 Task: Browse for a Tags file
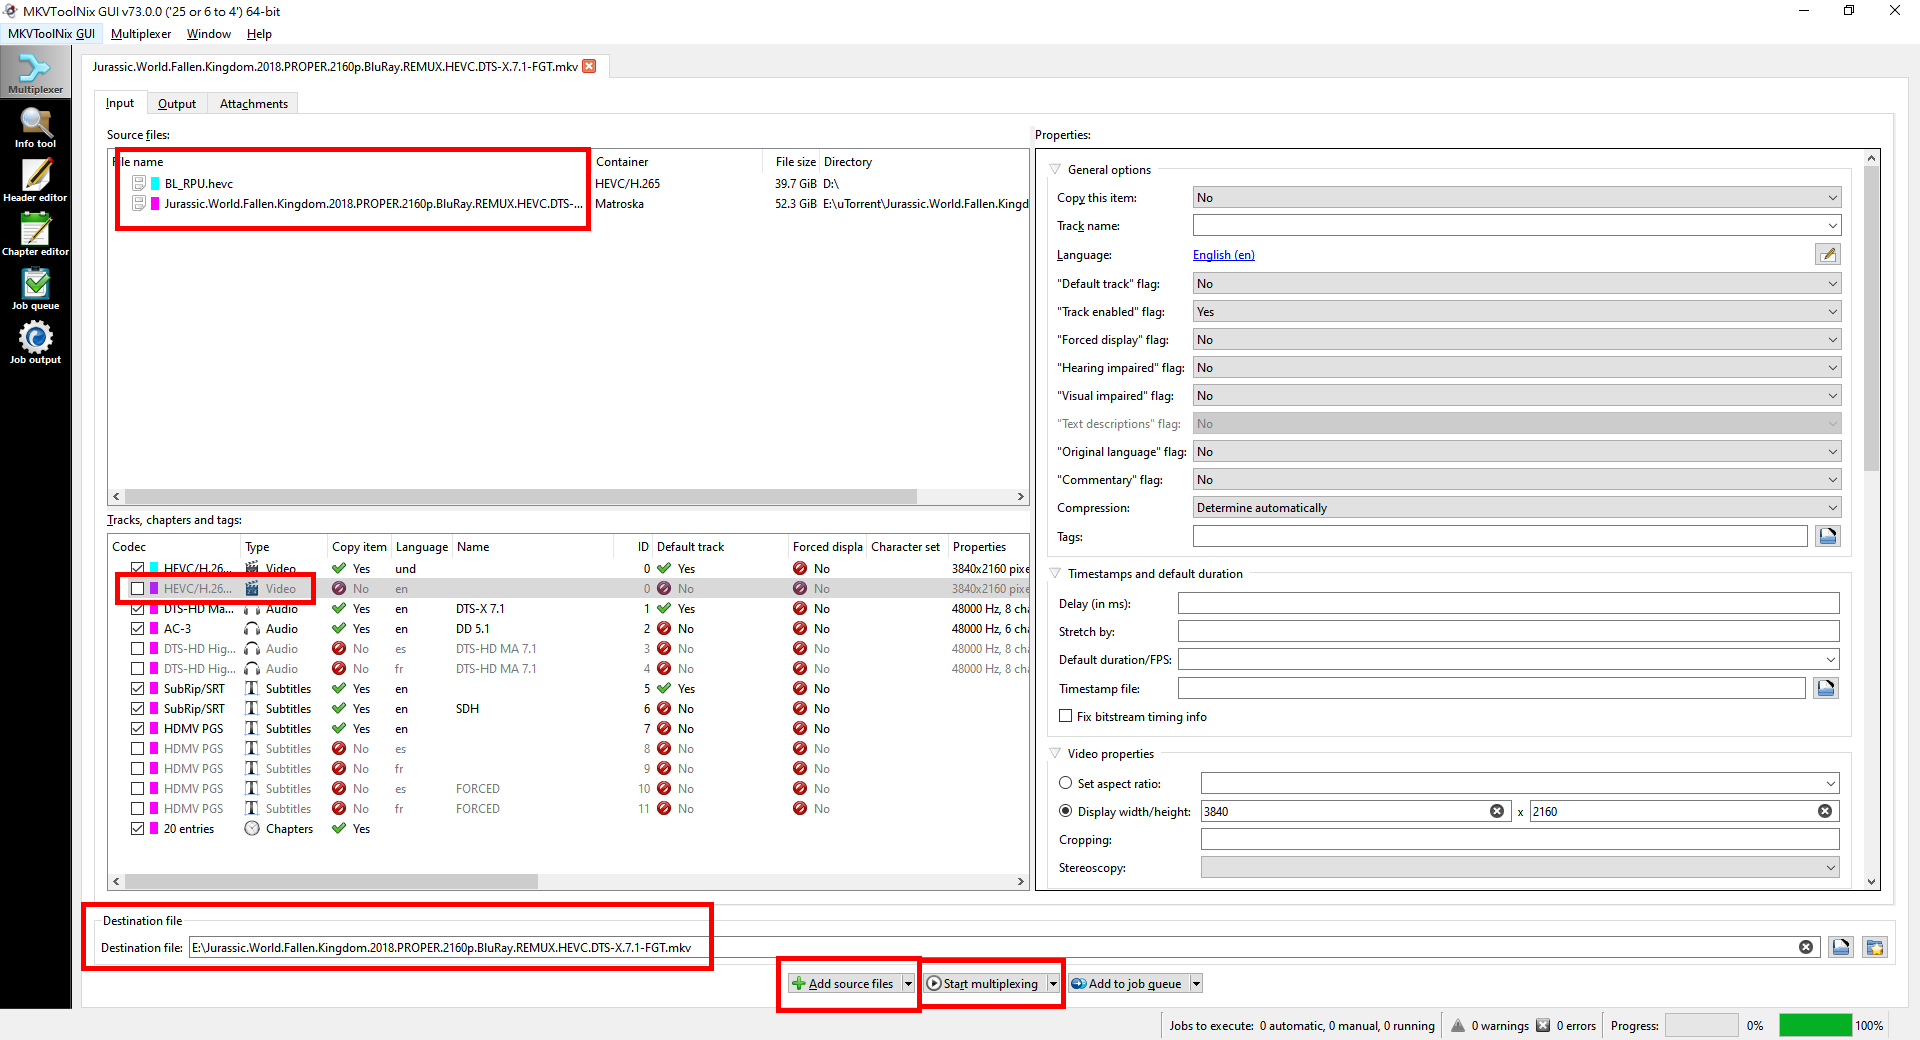pos(1828,537)
